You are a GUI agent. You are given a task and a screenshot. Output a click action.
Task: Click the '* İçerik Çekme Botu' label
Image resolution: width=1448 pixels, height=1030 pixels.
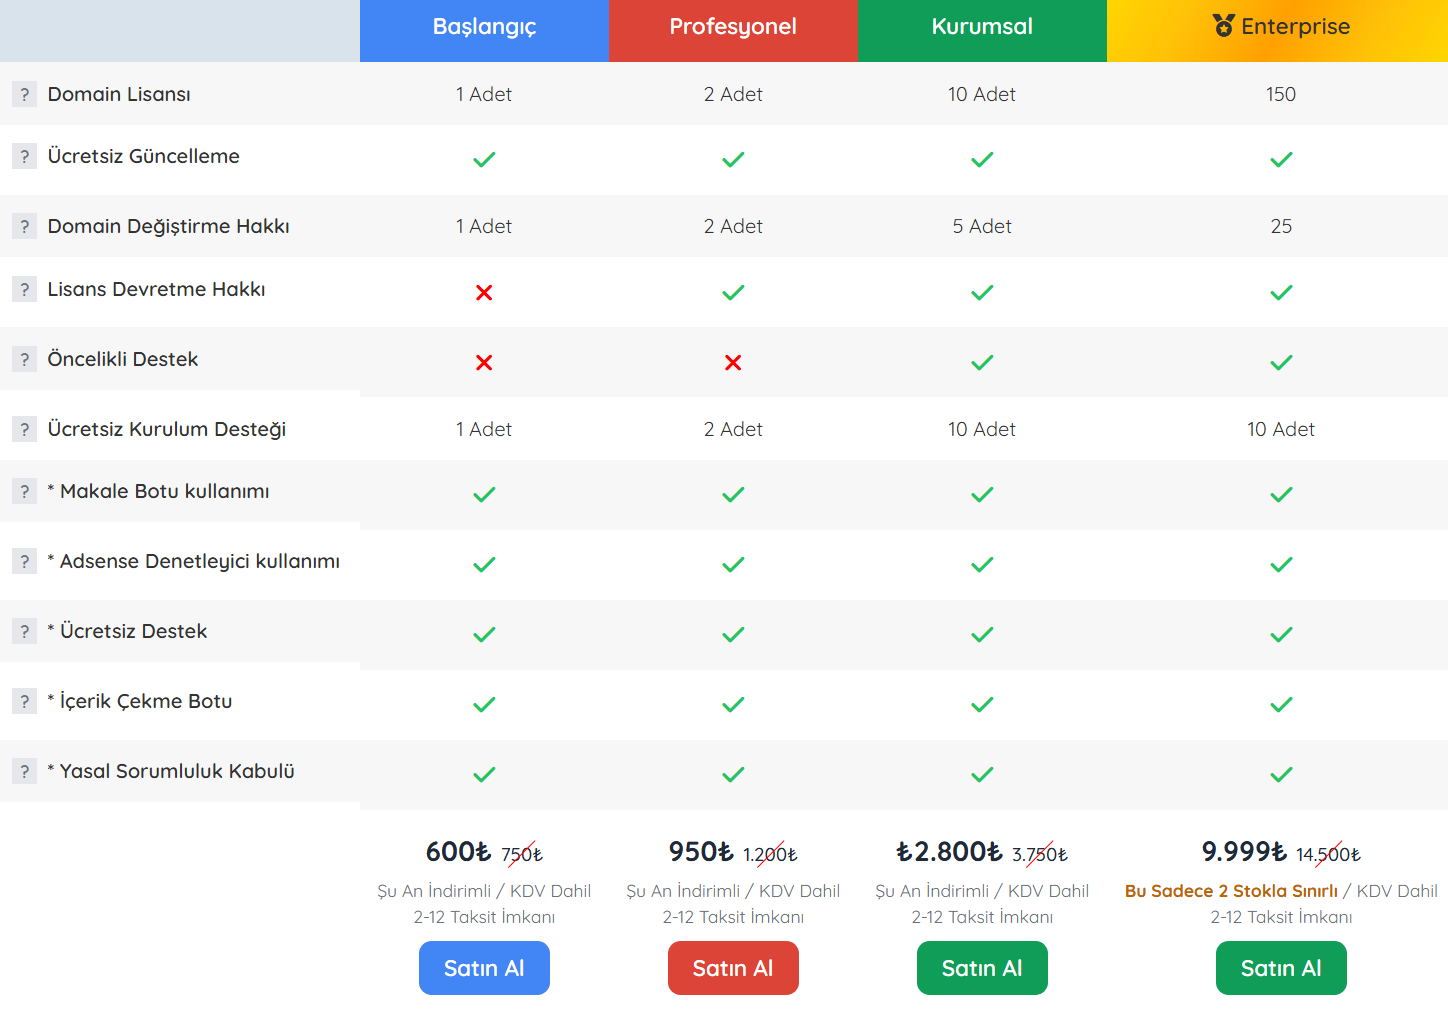[140, 701]
